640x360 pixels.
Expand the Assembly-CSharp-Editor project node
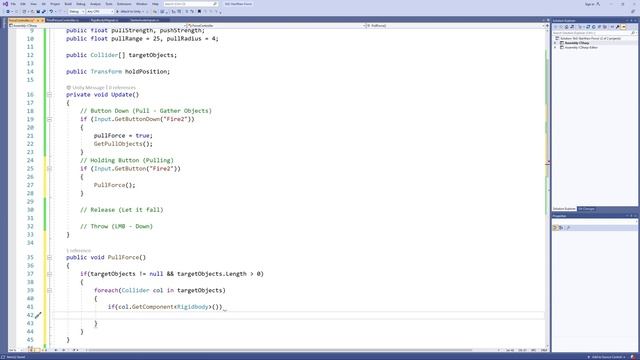555,47
